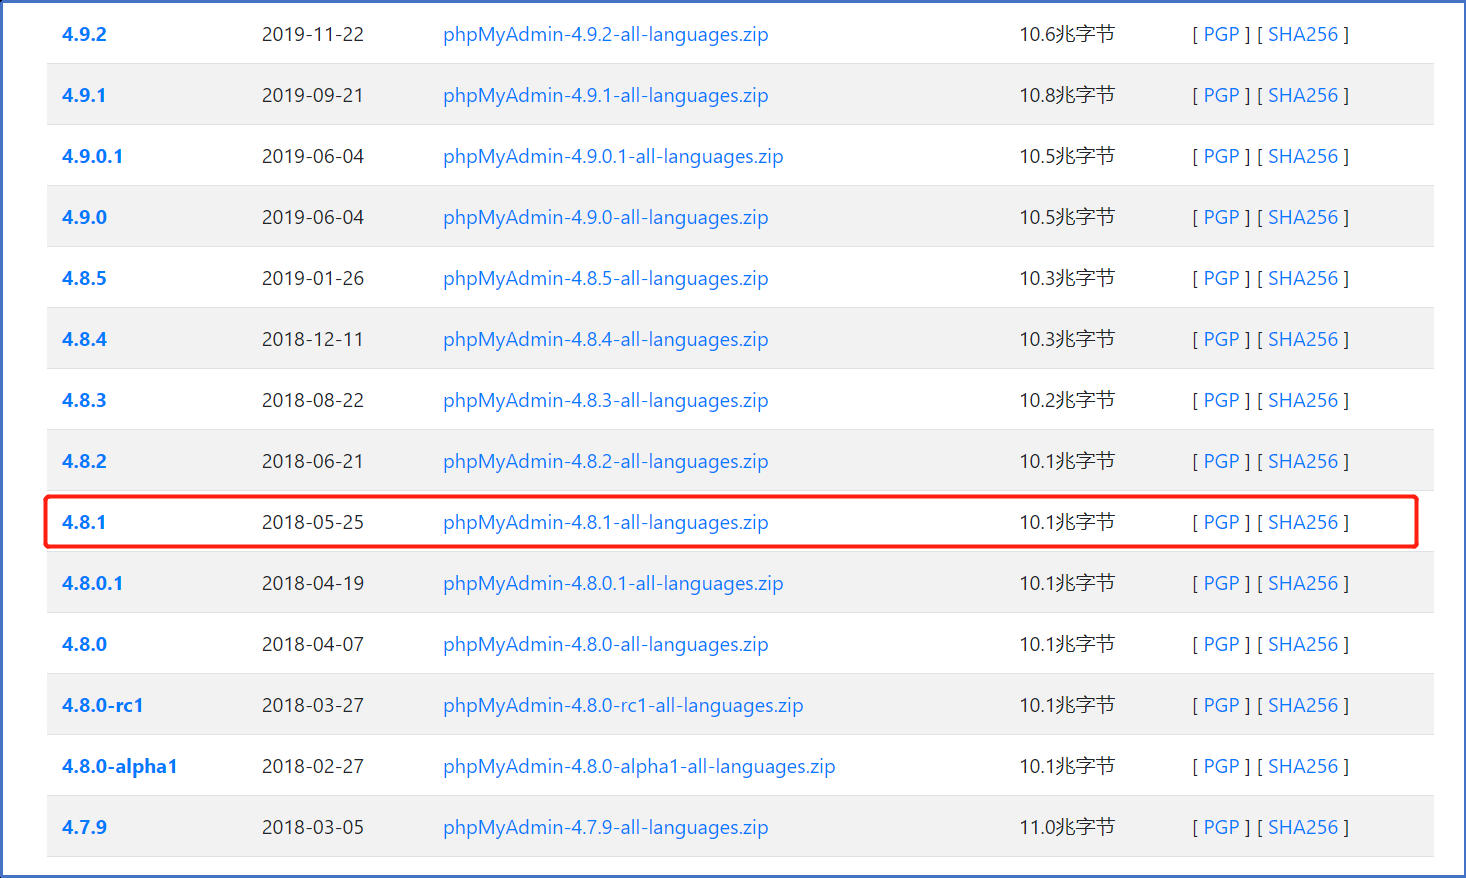Open version 4.9.2 release link
Screen dimensions: 1466x878
pos(84,34)
